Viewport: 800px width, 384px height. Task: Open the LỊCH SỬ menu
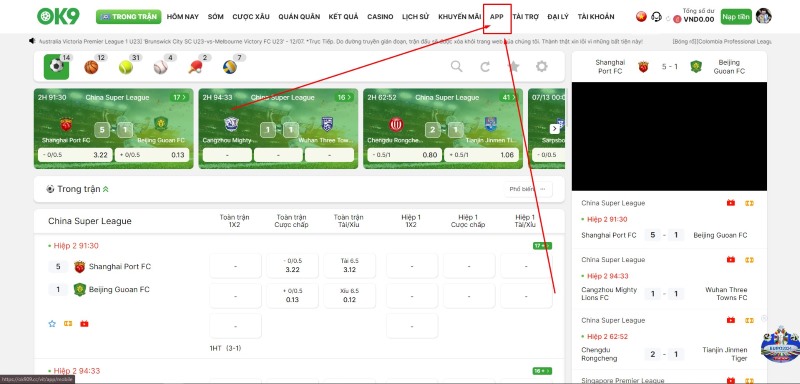point(415,17)
